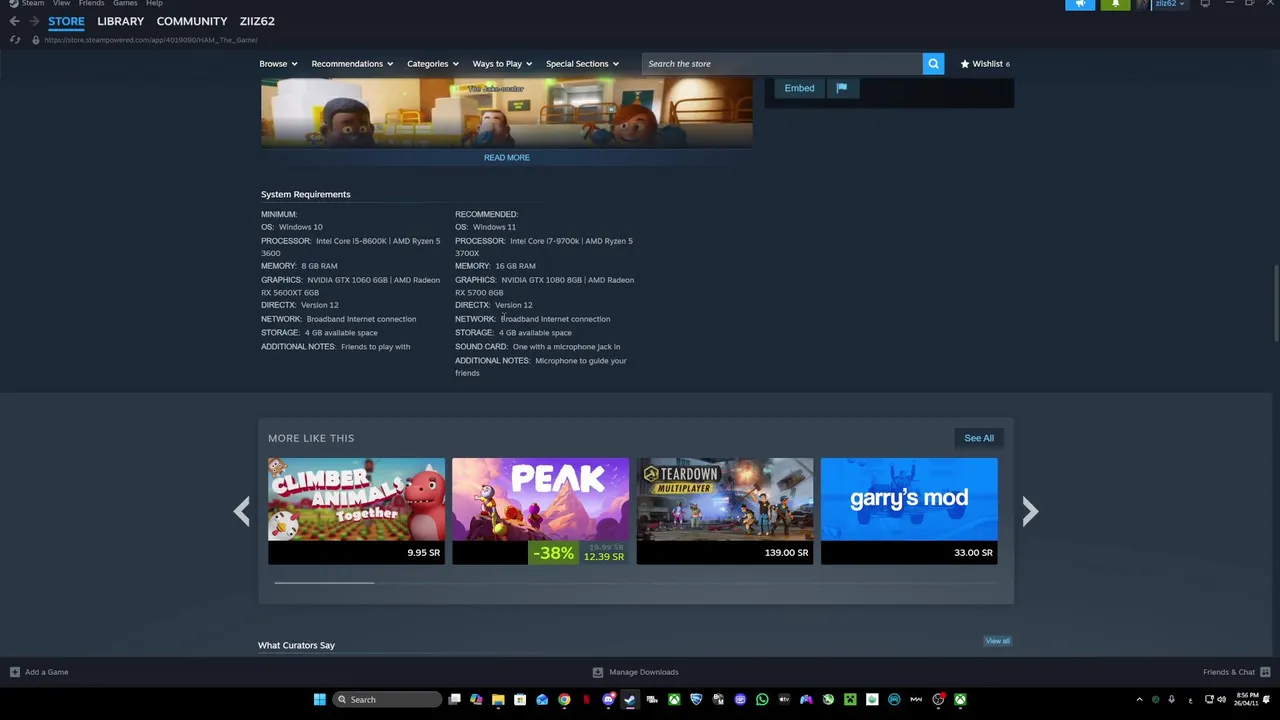Click the READ MORE link
This screenshot has width=1280, height=720.
[507, 157]
